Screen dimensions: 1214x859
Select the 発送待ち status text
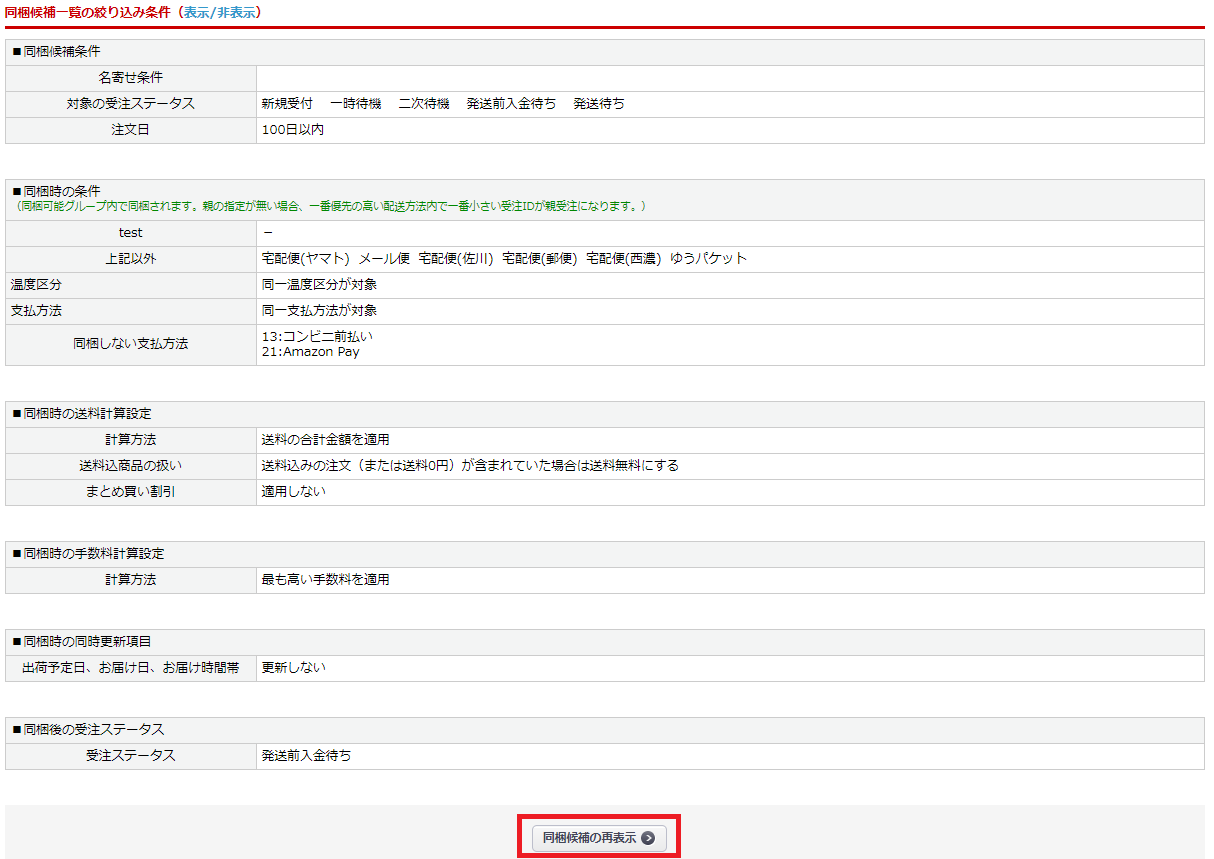pyautogui.click(x=598, y=104)
